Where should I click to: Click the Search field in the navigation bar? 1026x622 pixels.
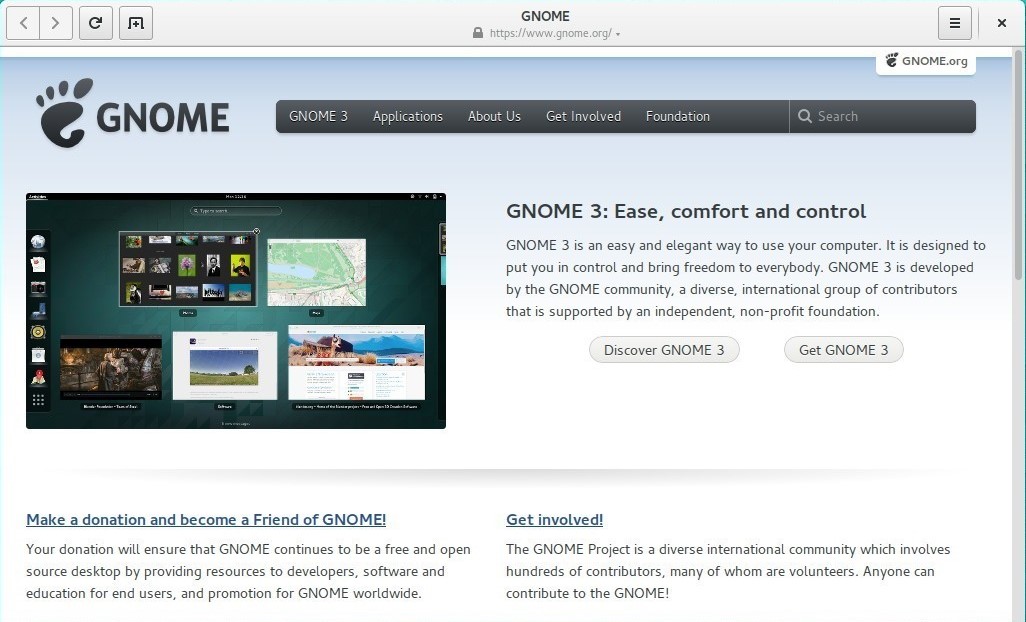pos(883,116)
